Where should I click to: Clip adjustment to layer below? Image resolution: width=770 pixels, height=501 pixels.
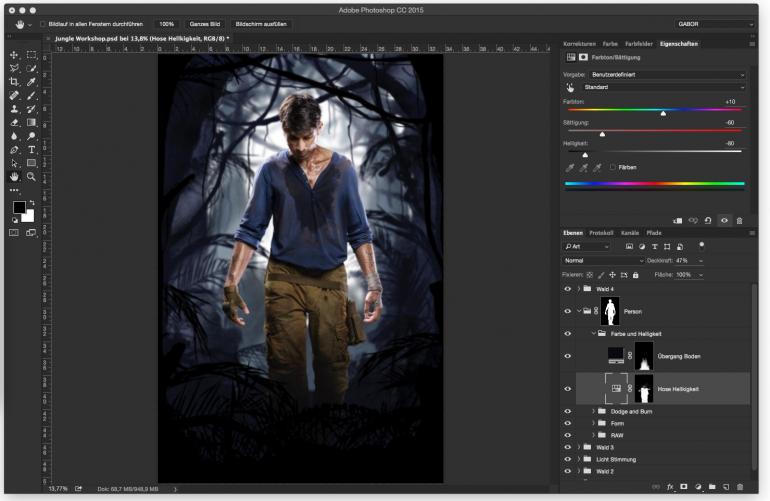678,221
